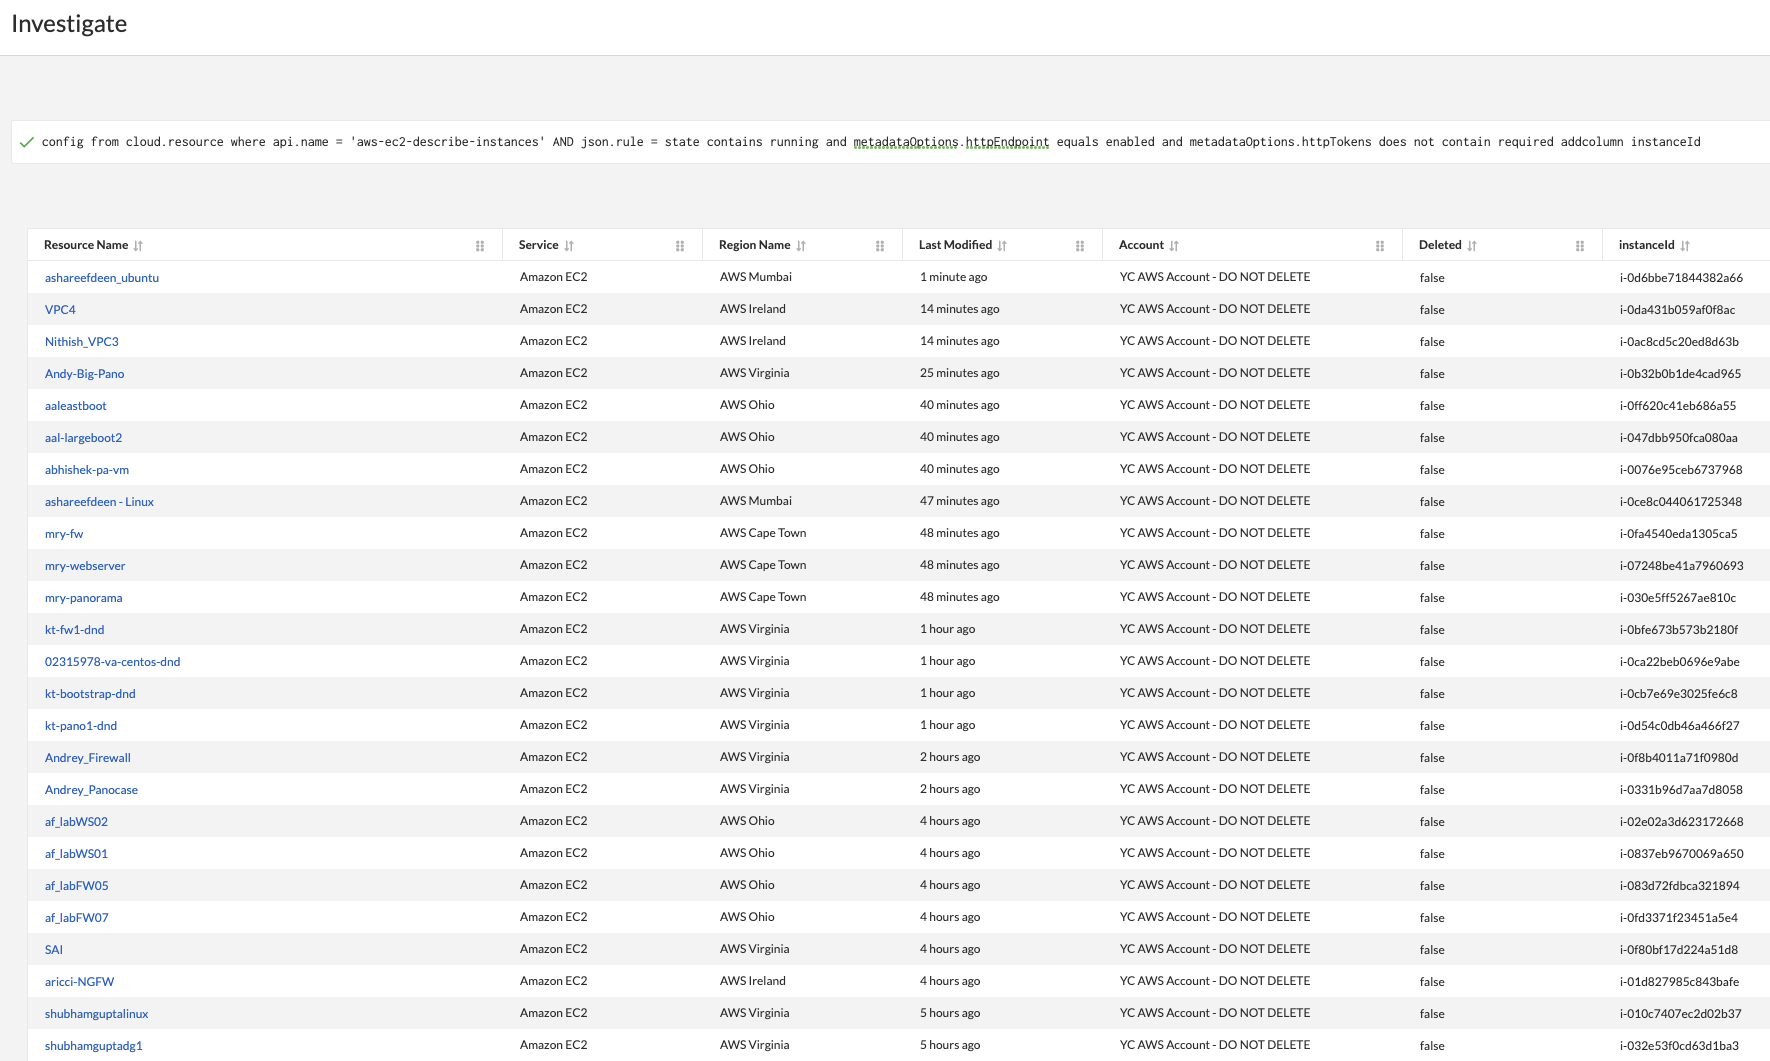
Task: Select mry-webserver resource link
Action: coord(85,566)
